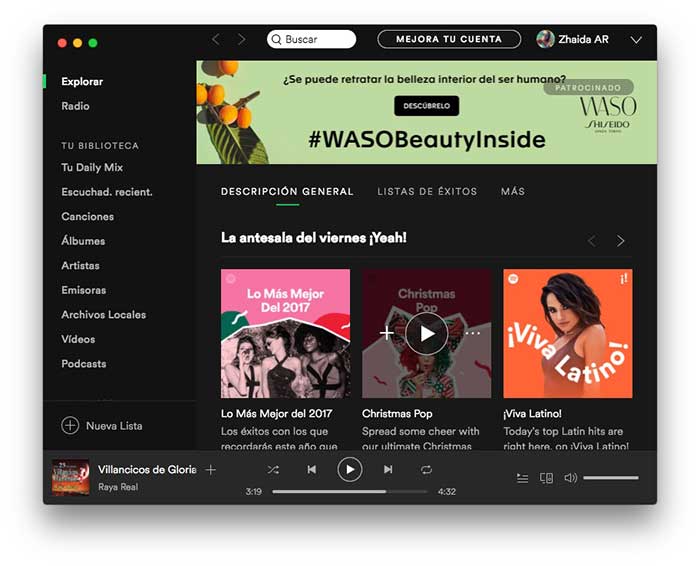This screenshot has width=700, height=566.
Task: Seek on the track progress bar
Action: click(350, 491)
